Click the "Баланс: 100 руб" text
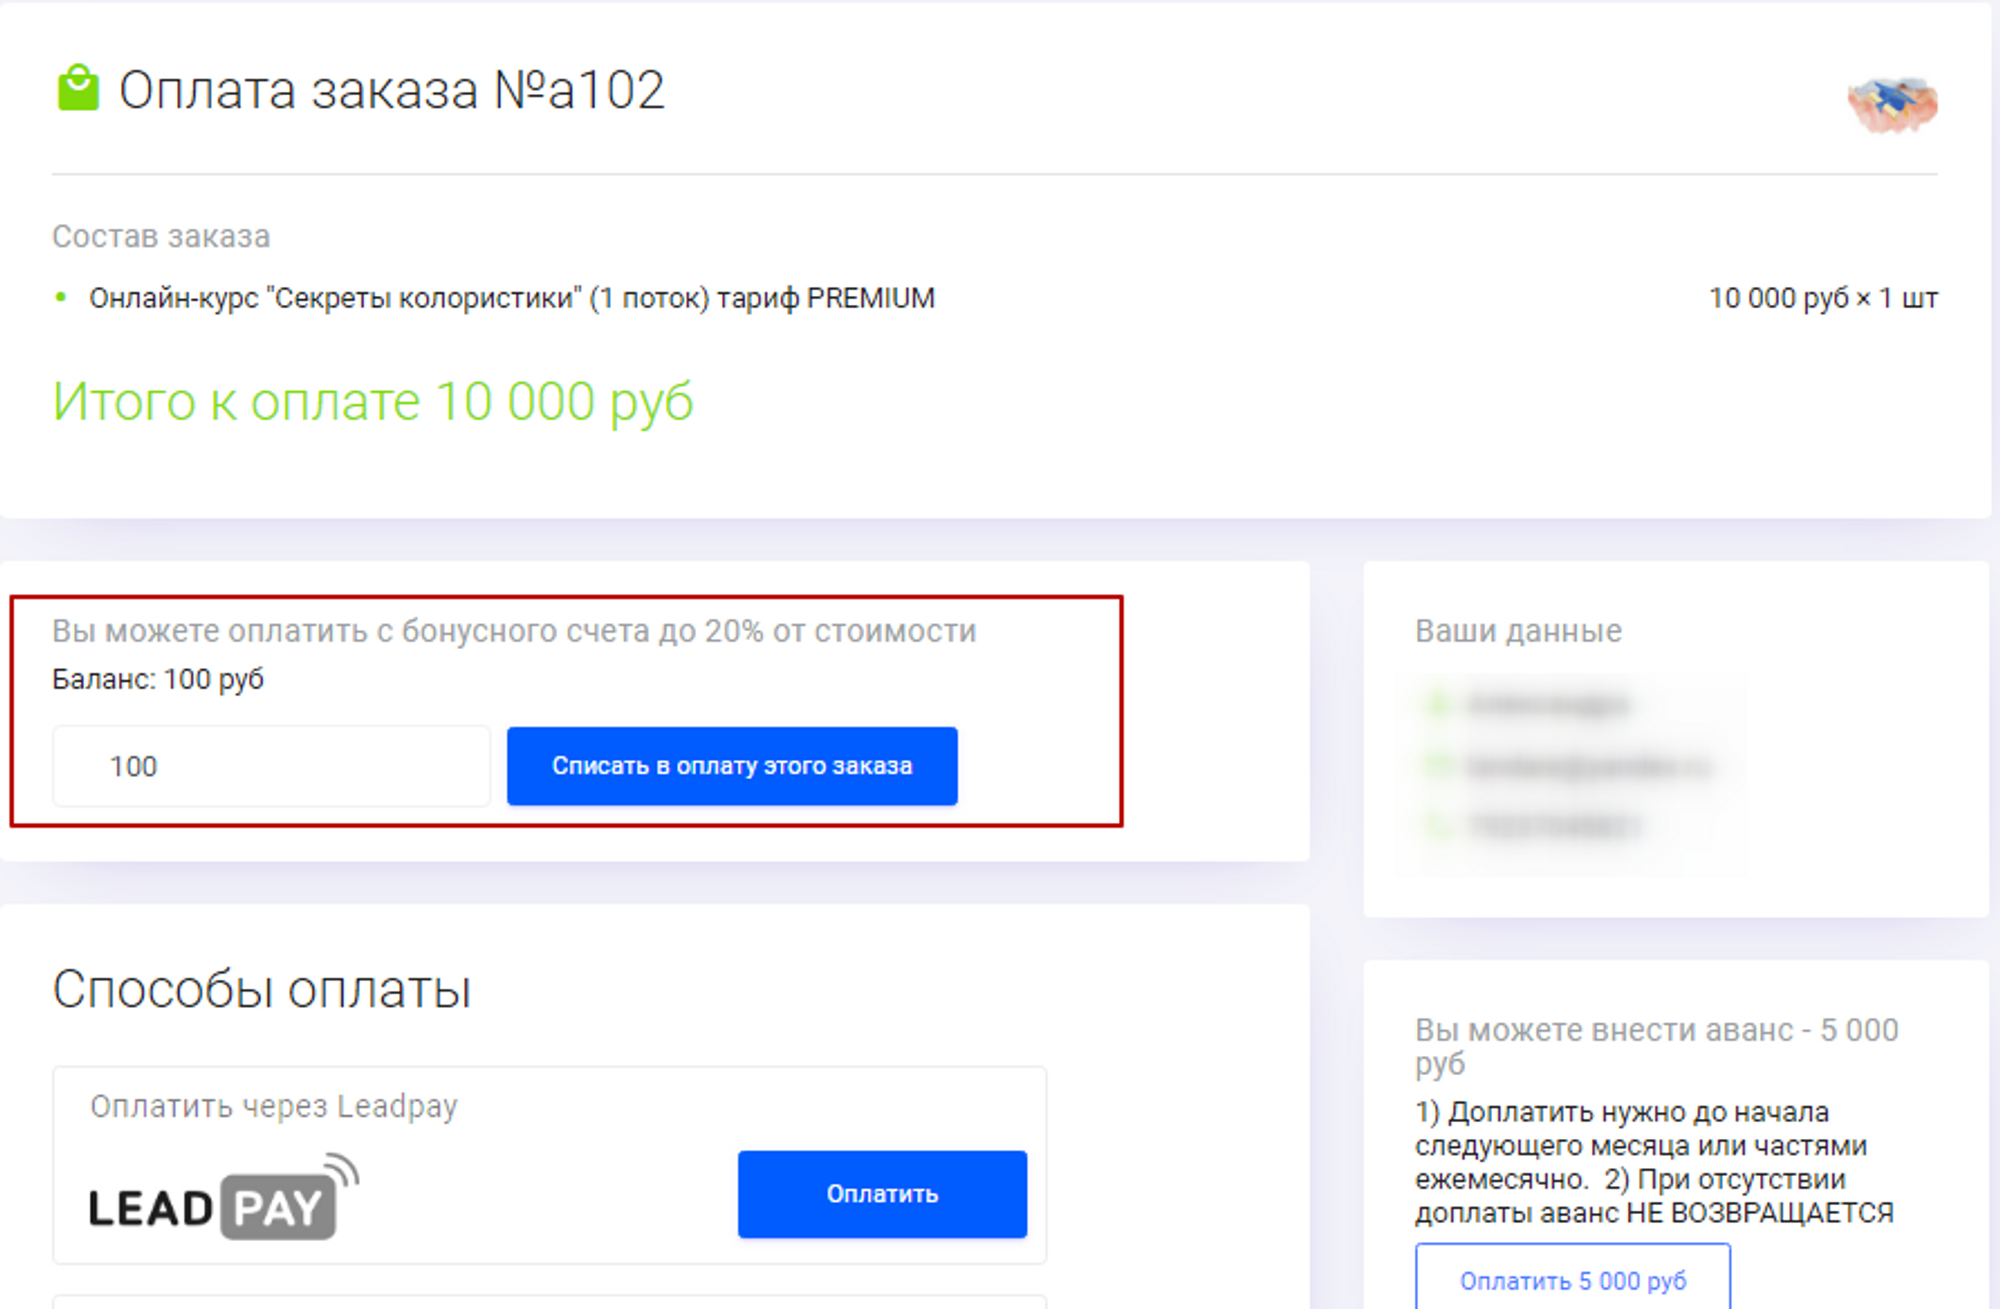The height and width of the screenshot is (1309, 2000). pos(158,679)
